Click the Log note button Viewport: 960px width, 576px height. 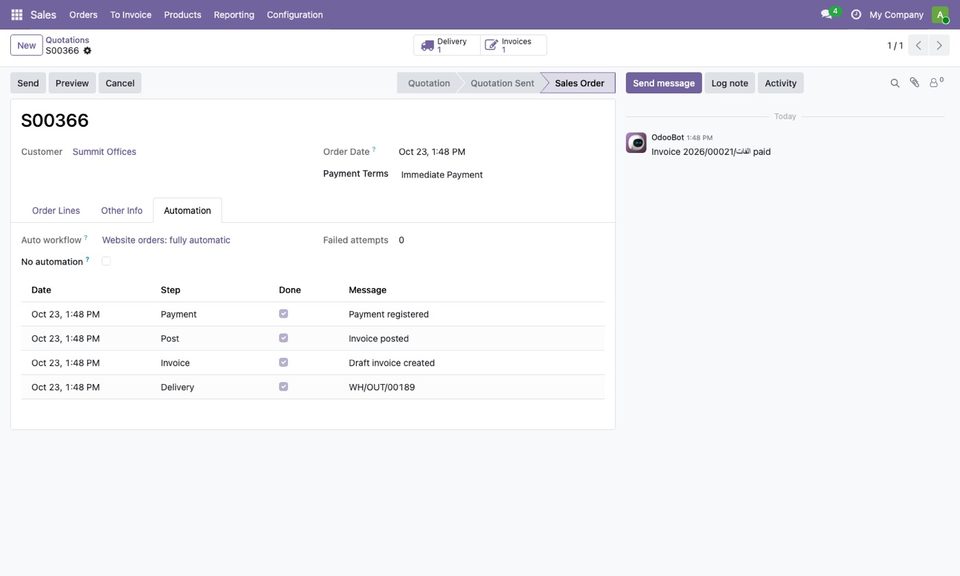(730, 83)
